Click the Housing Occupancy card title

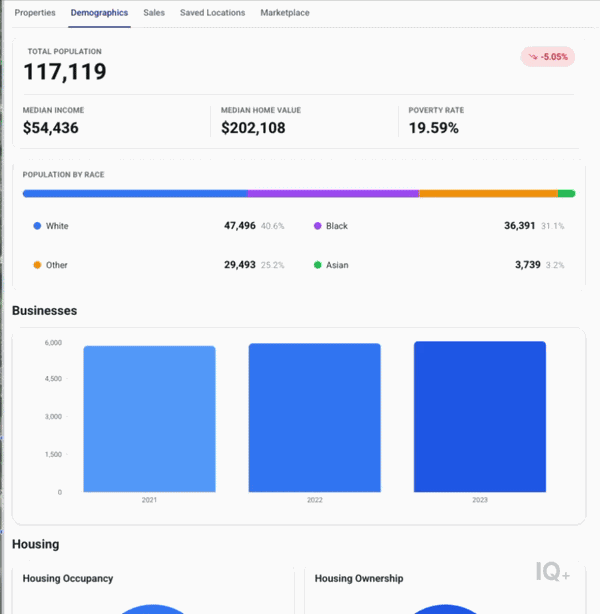tap(68, 578)
